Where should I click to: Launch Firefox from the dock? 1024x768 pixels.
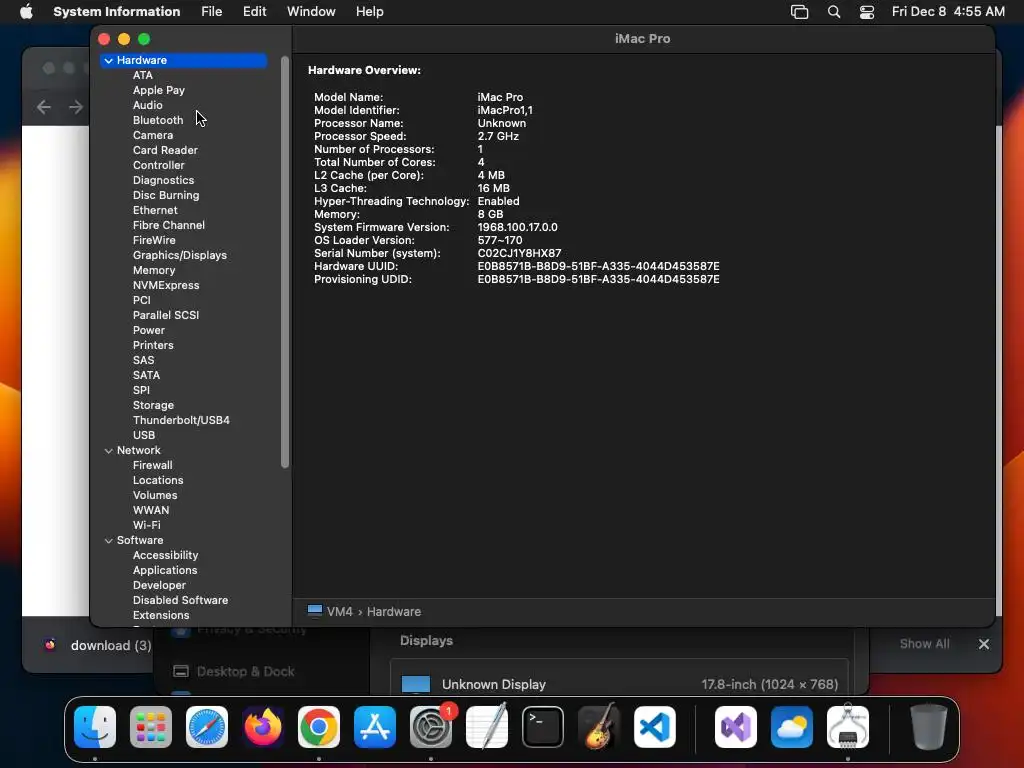click(x=263, y=726)
